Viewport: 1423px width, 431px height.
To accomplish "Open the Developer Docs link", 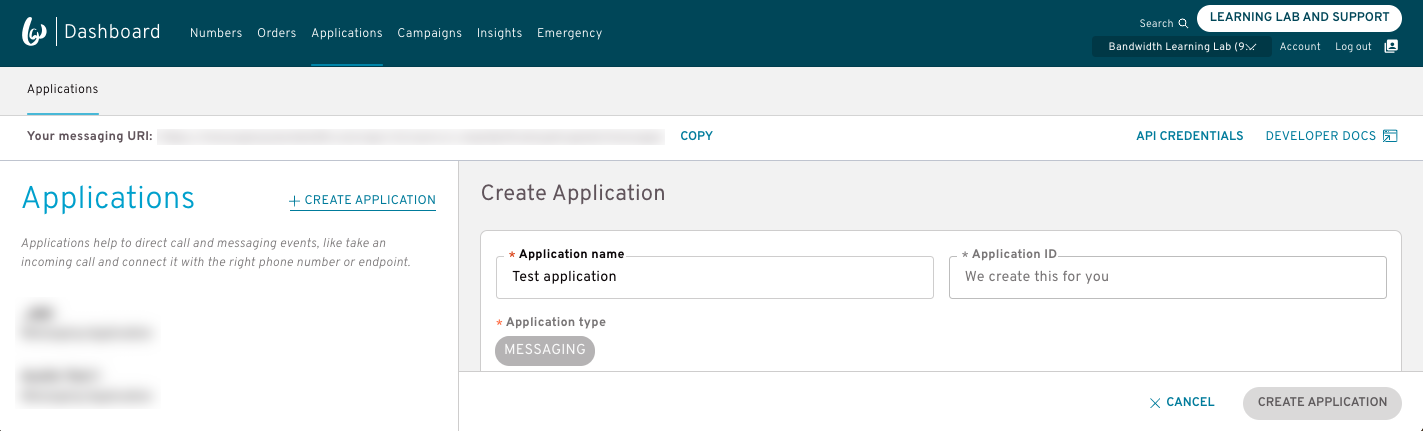I will 1321,136.
